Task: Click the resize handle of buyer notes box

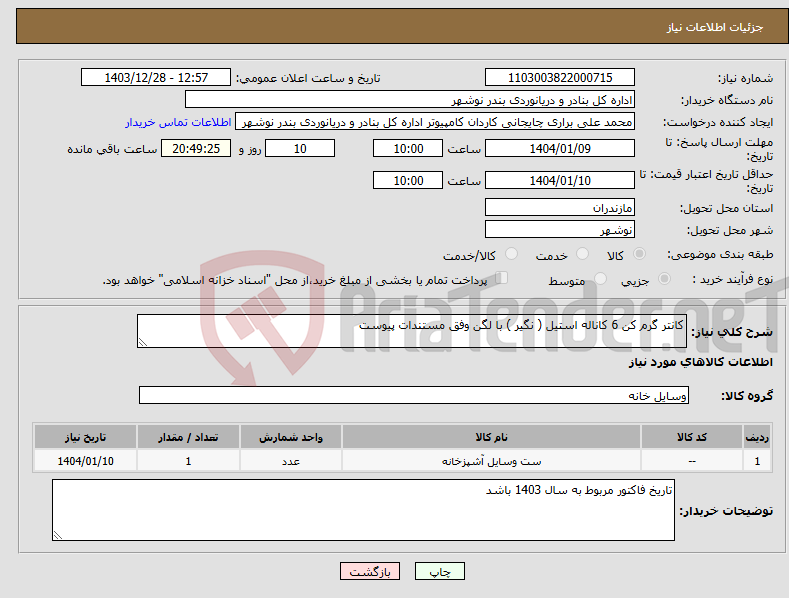Action: 58,535
